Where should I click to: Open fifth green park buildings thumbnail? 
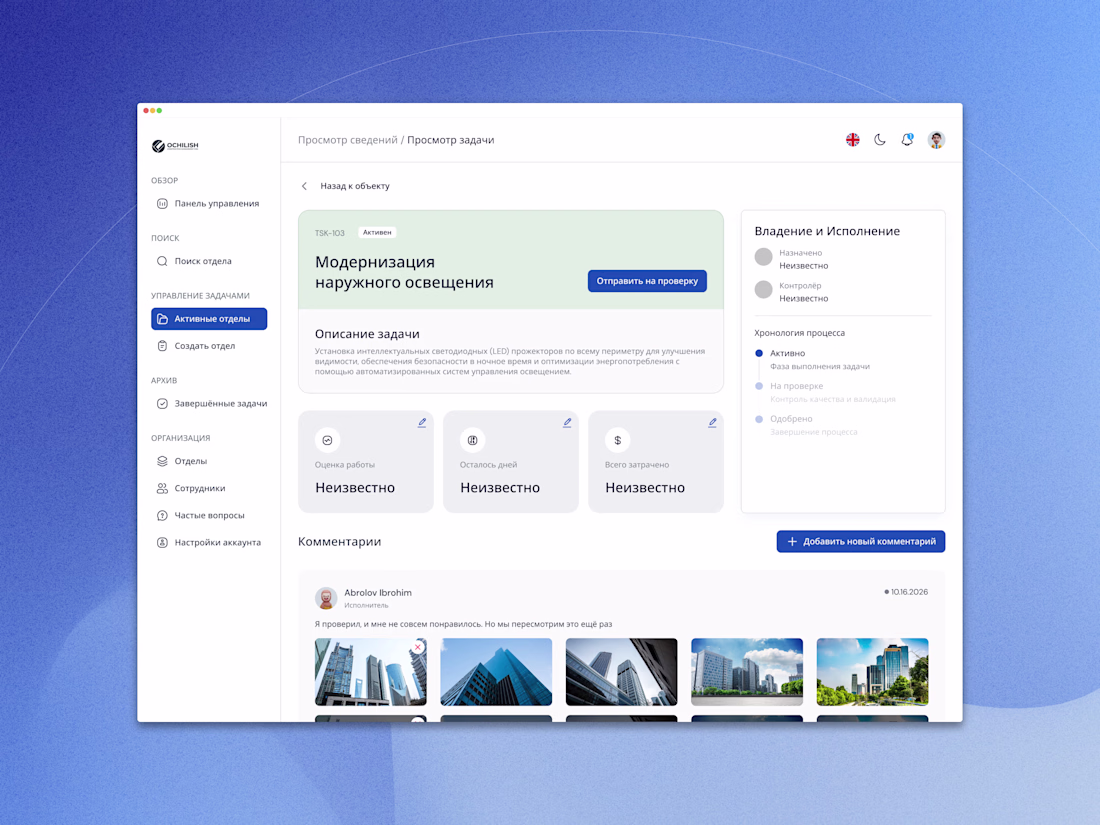[x=873, y=671]
